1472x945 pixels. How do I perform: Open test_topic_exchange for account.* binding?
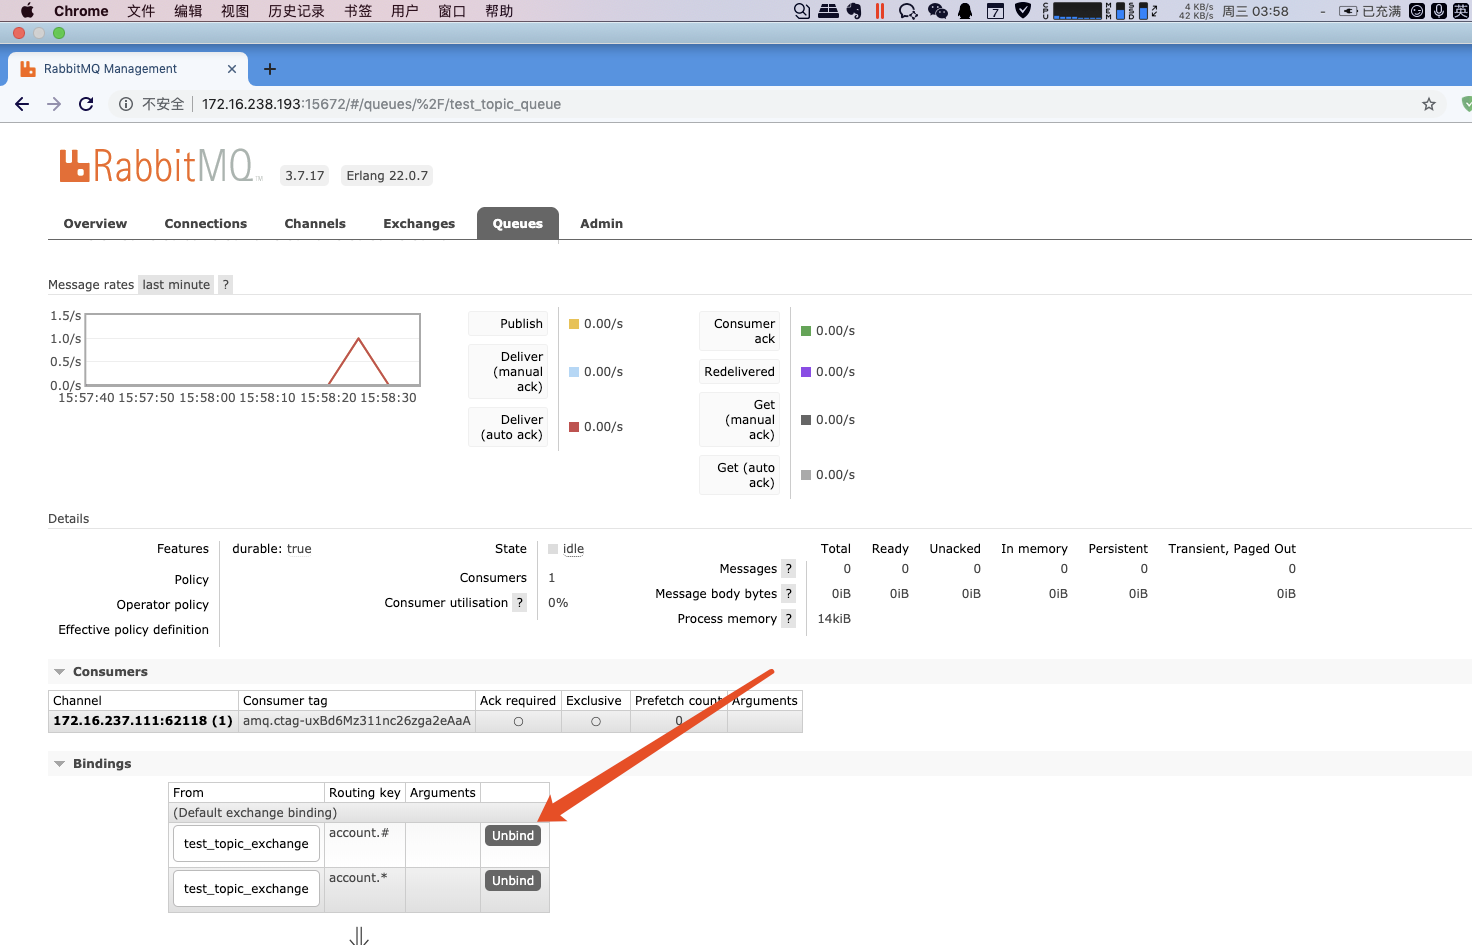pos(246,889)
